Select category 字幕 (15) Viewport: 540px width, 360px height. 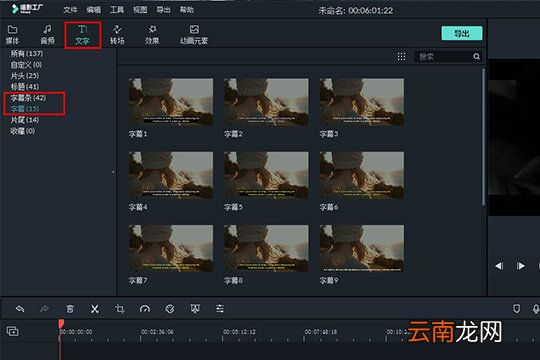tap(25, 109)
